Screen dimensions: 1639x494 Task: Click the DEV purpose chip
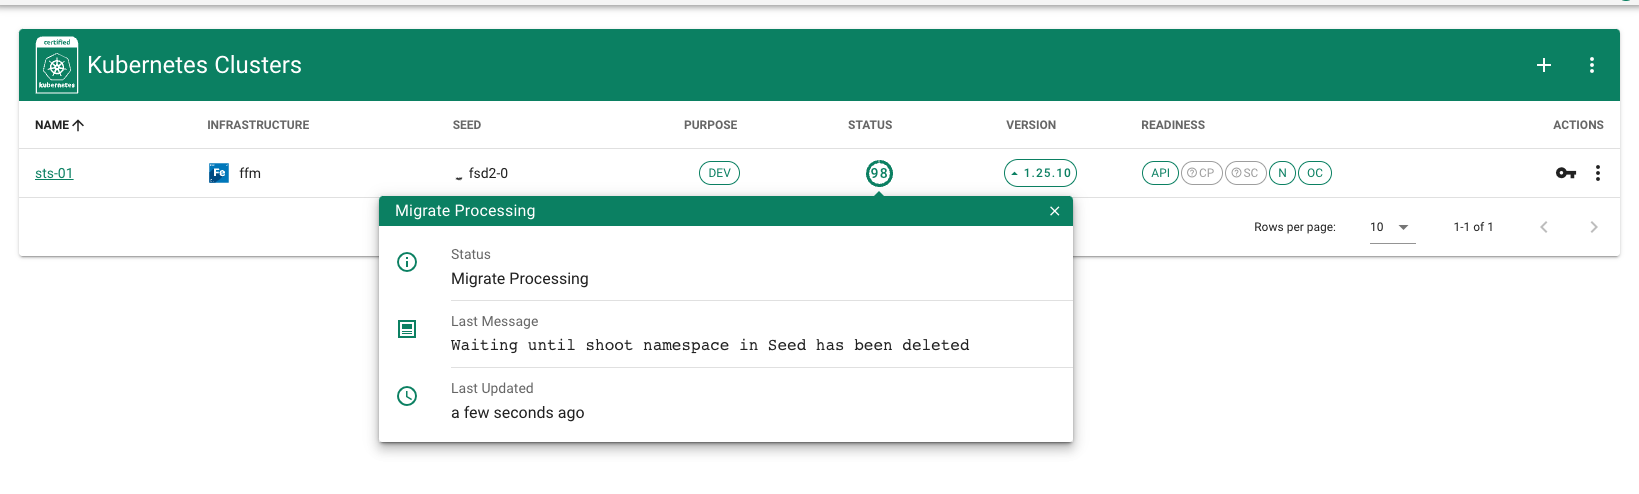point(719,173)
